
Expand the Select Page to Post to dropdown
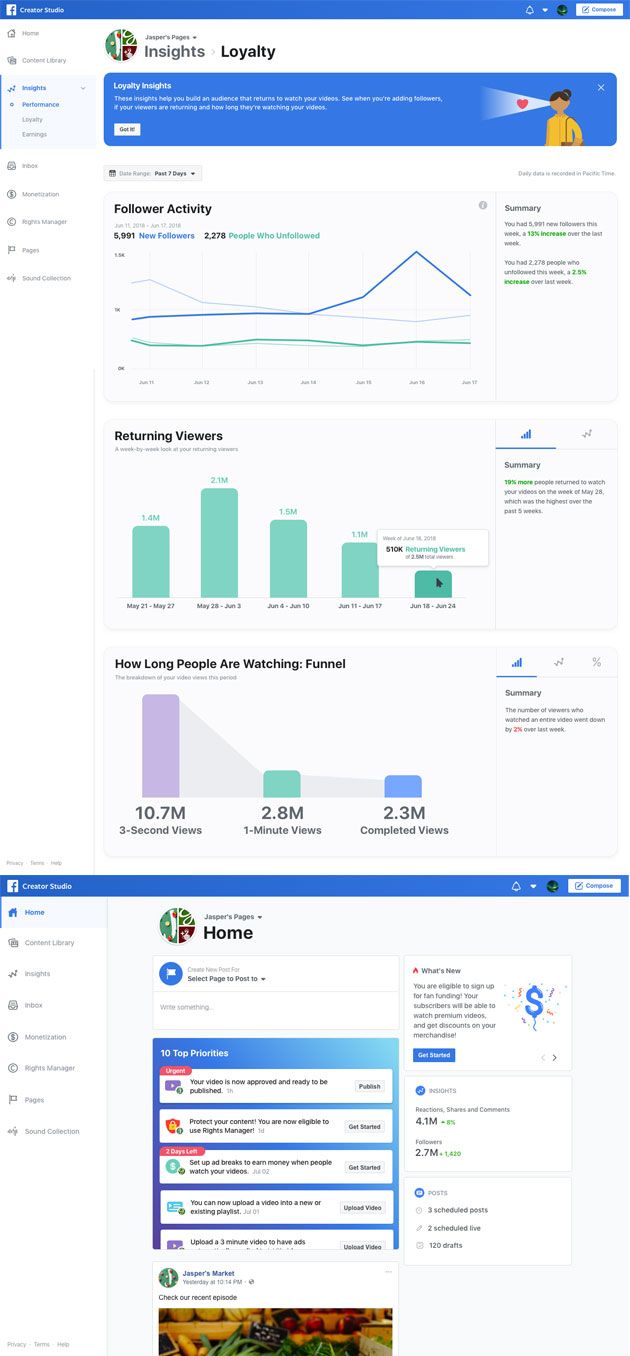click(226, 979)
